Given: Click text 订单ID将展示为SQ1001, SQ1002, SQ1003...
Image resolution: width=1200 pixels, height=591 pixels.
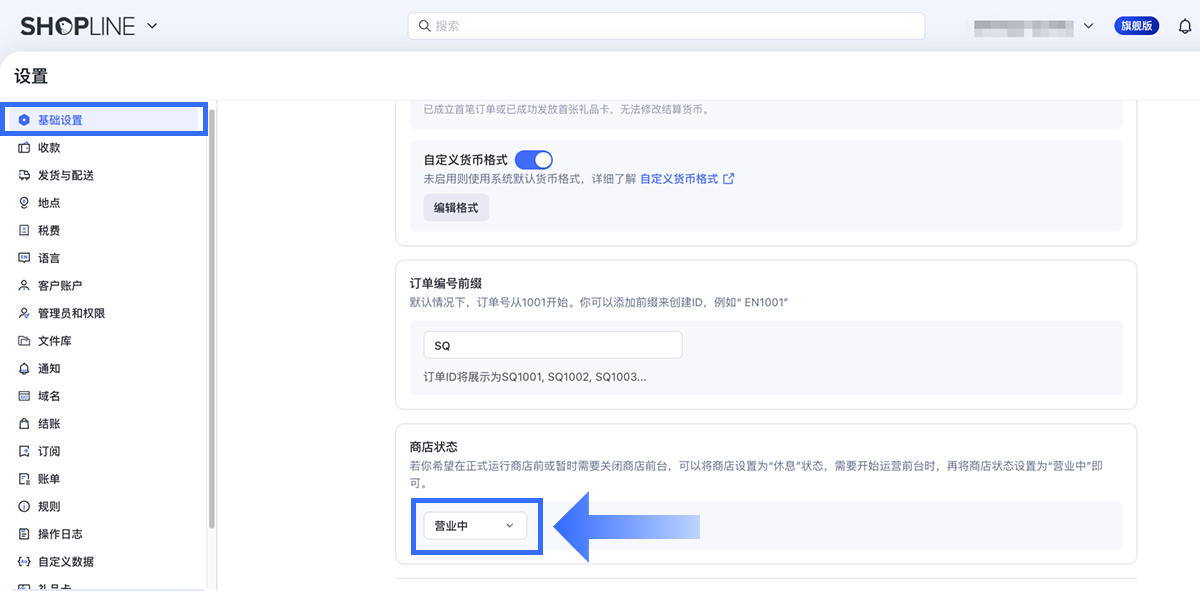Looking at the screenshot, I should point(535,377).
